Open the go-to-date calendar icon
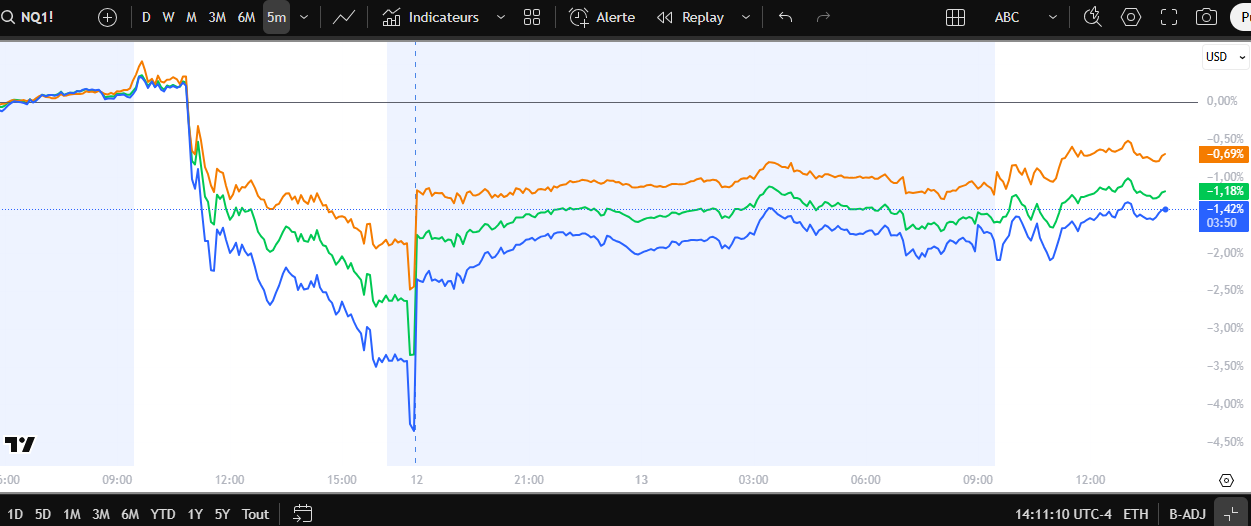 click(x=303, y=514)
